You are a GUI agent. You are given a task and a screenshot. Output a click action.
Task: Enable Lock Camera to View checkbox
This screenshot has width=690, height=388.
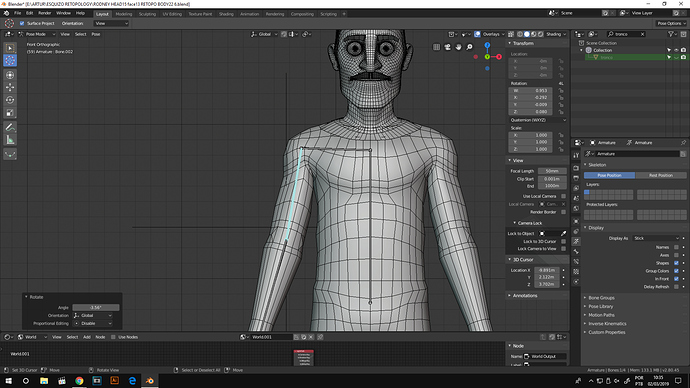(563, 249)
